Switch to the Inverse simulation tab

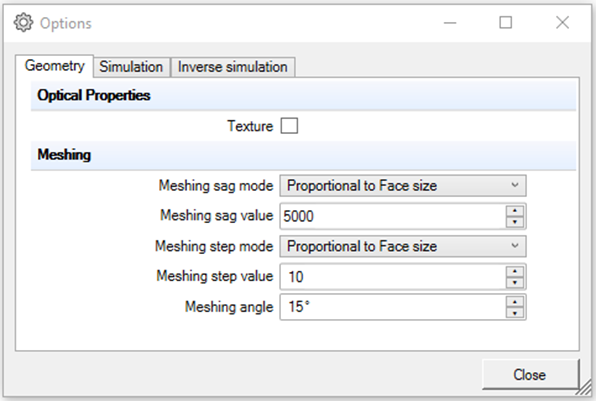tap(233, 67)
